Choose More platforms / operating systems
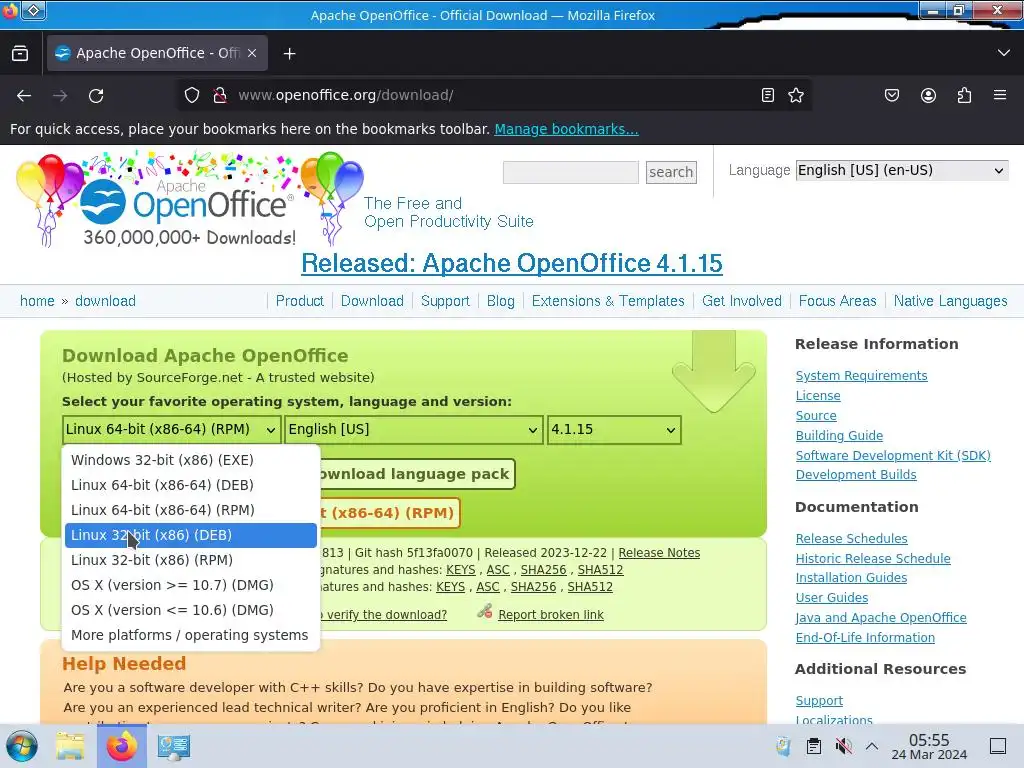Screen dimensions: 1024x768 coord(191,635)
